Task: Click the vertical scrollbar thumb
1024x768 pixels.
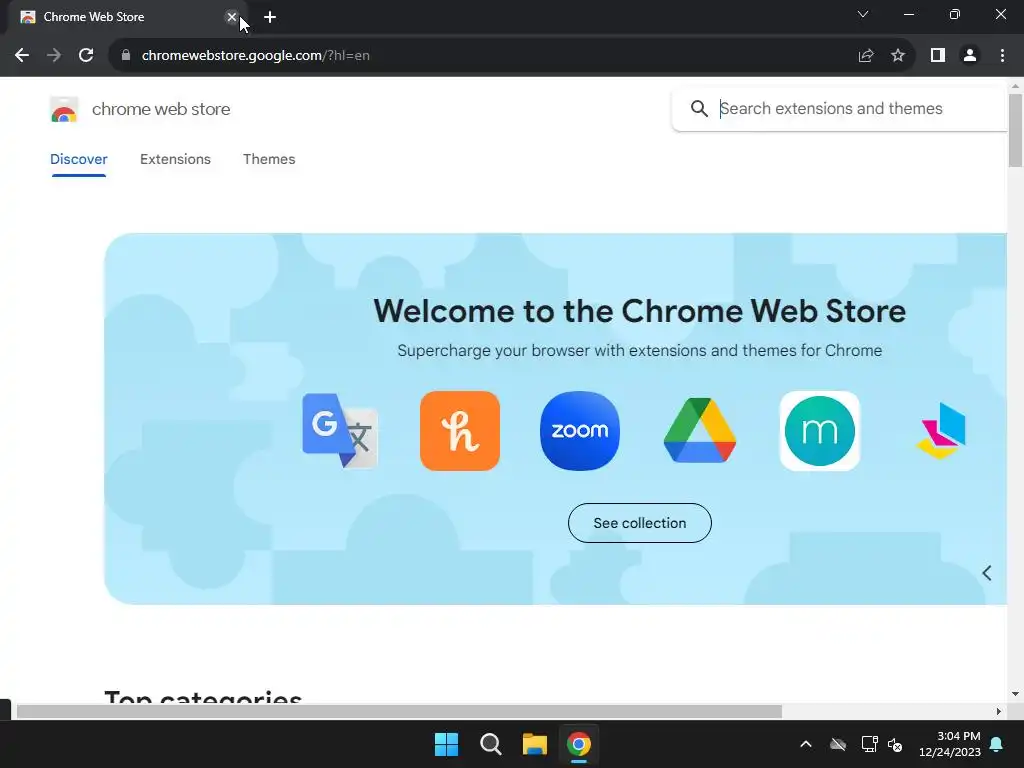Action: (x=1015, y=131)
